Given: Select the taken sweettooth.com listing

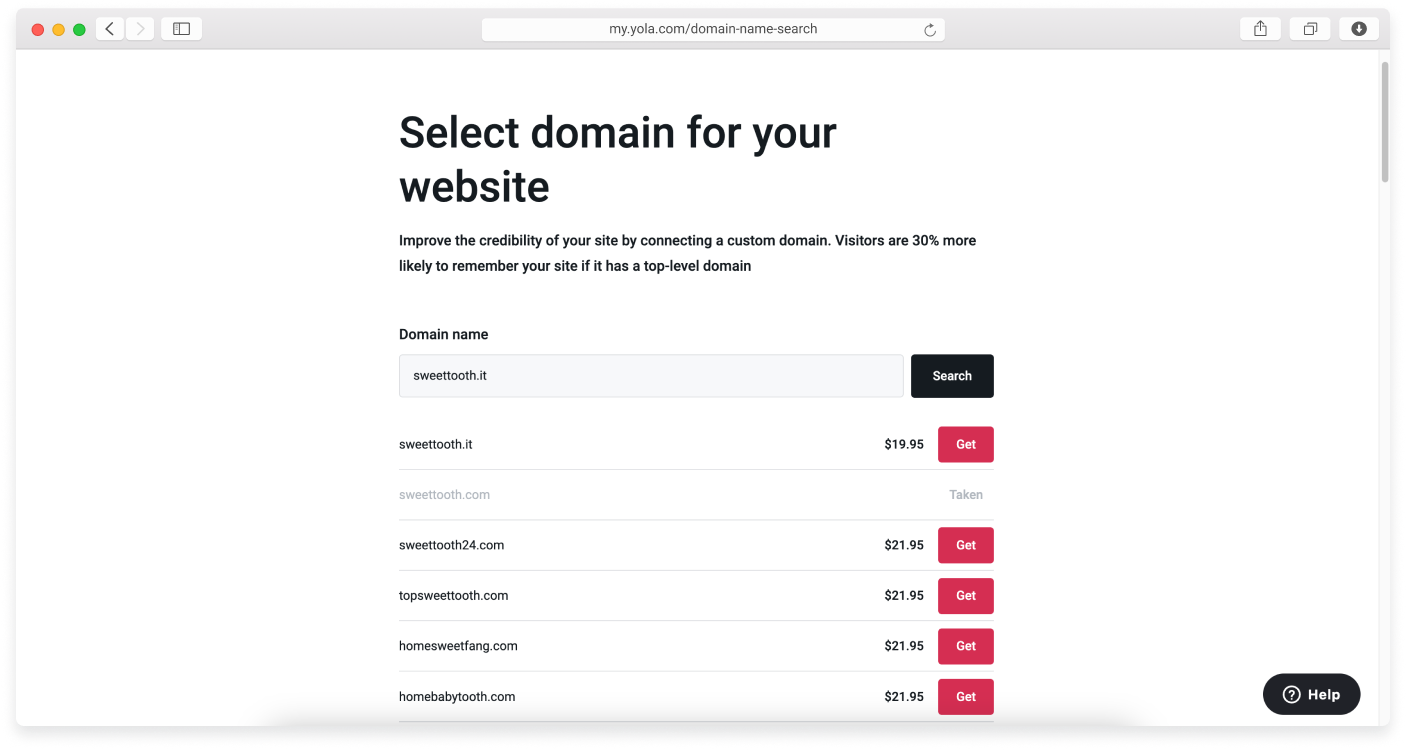Looking at the screenshot, I should coord(445,494).
